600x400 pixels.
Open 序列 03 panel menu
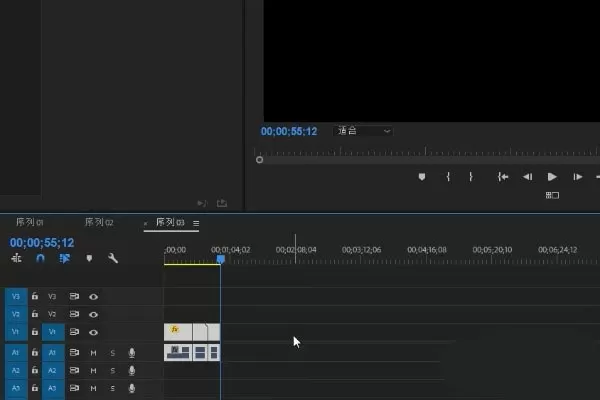(x=196, y=223)
